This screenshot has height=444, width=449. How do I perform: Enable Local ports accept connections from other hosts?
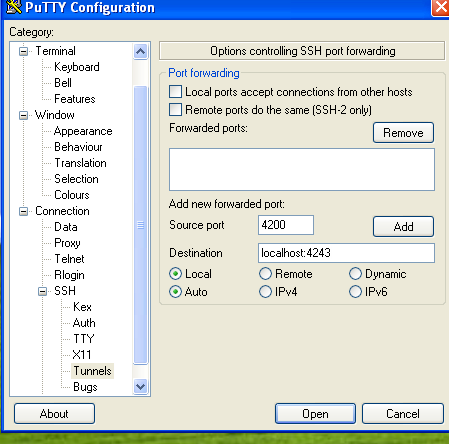pos(175,92)
